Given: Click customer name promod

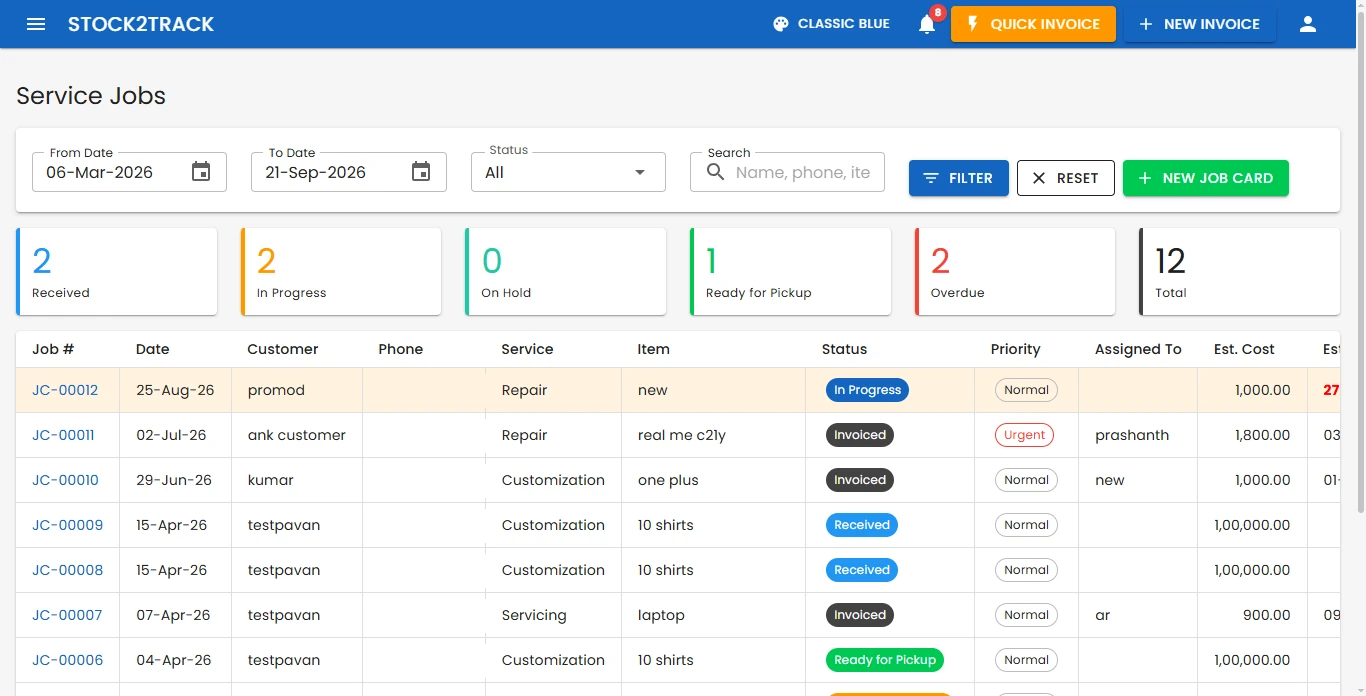Looking at the screenshot, I should click(276, 390).
